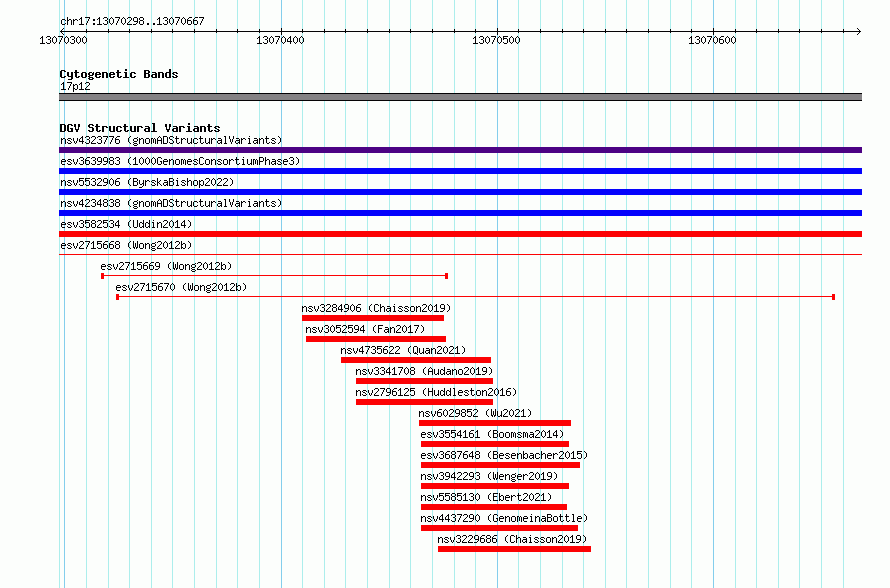Open nsv4234838 gnomADStructuralVariants label
Viewport: 890px width, 588px height.
(171, 203)
